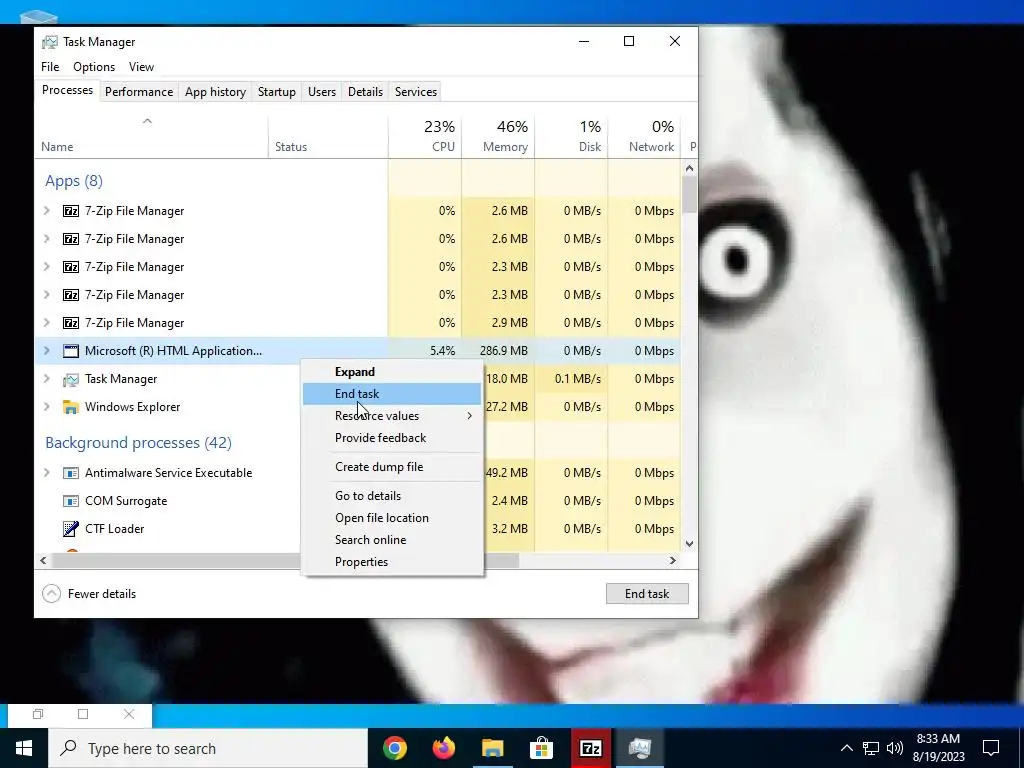Click the horizontal scrollbar right arrow
This screenshot has width=1024, height=768.
point(673,560)
